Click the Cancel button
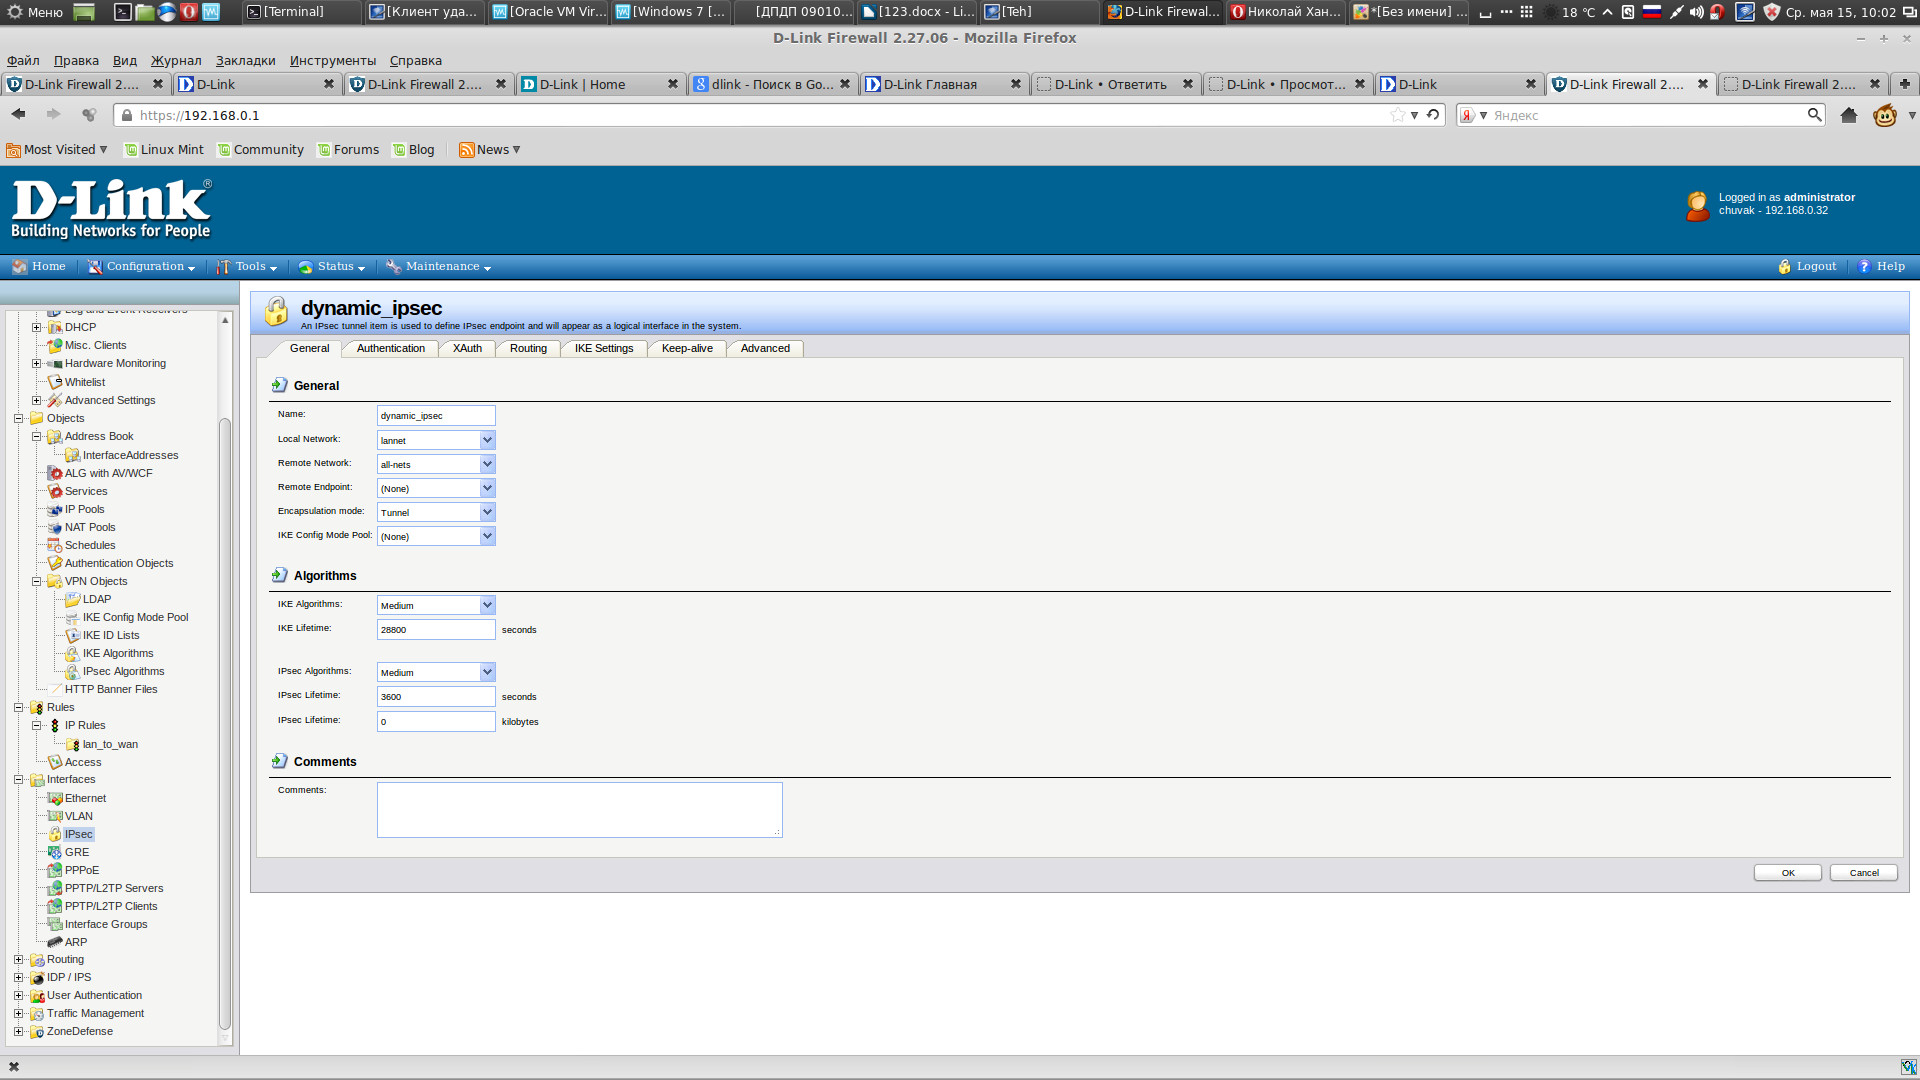This screenshot has width=1920, height=1080. (x=1863, y=873)
